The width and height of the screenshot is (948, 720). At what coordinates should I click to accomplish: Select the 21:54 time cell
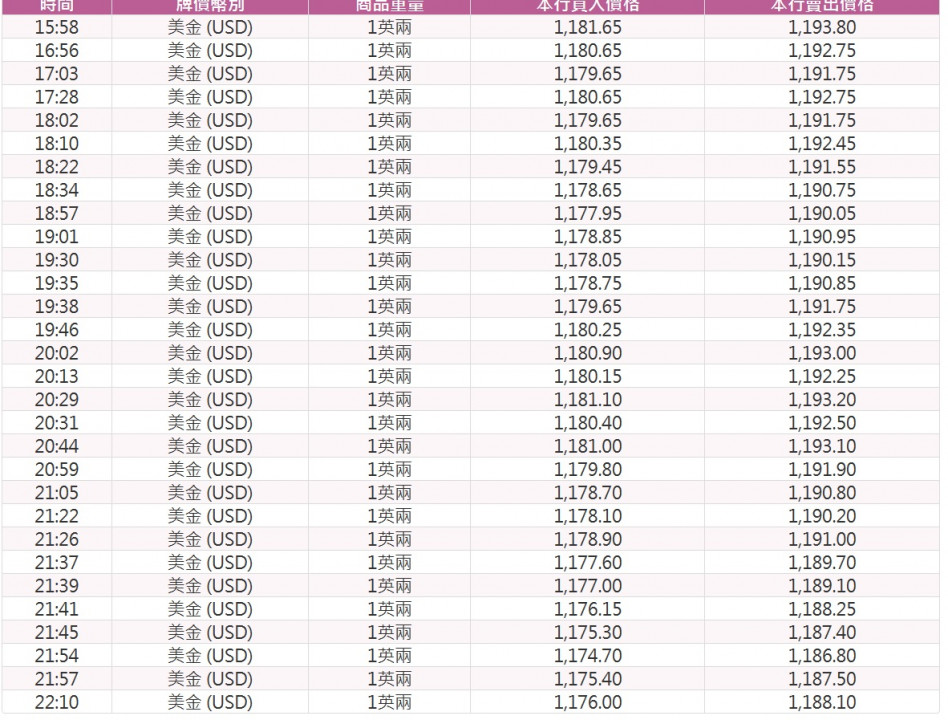[57, 656]
